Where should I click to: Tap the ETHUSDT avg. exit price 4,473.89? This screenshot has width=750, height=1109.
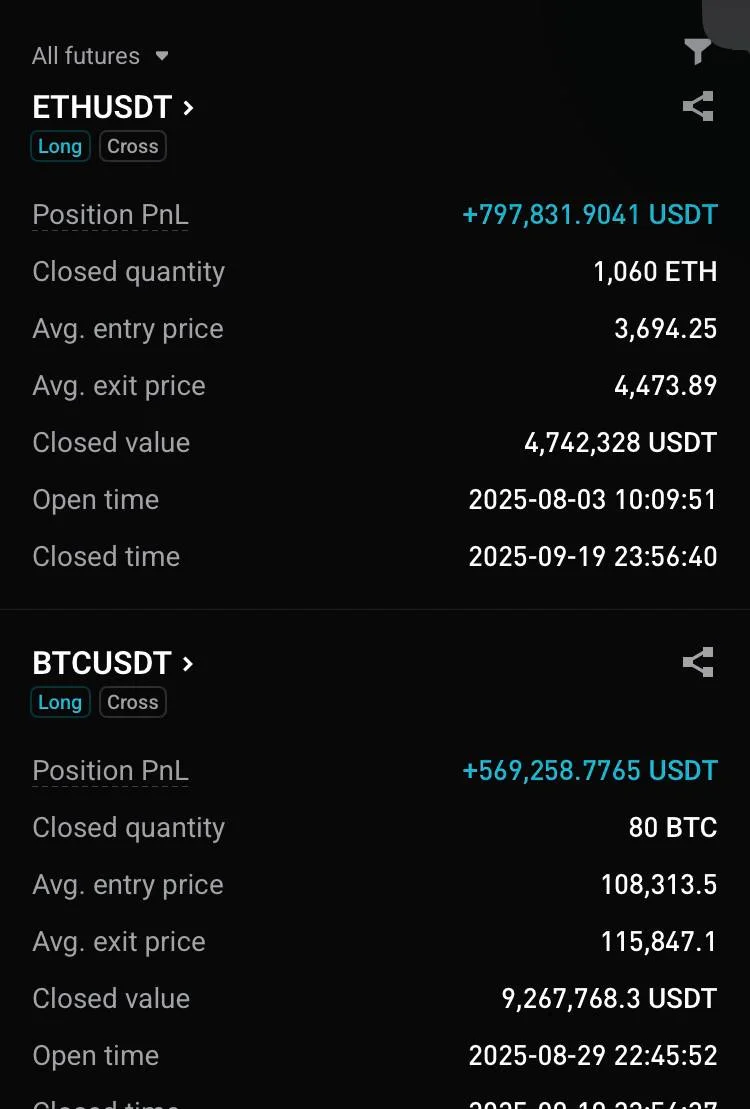coord(665,386)
